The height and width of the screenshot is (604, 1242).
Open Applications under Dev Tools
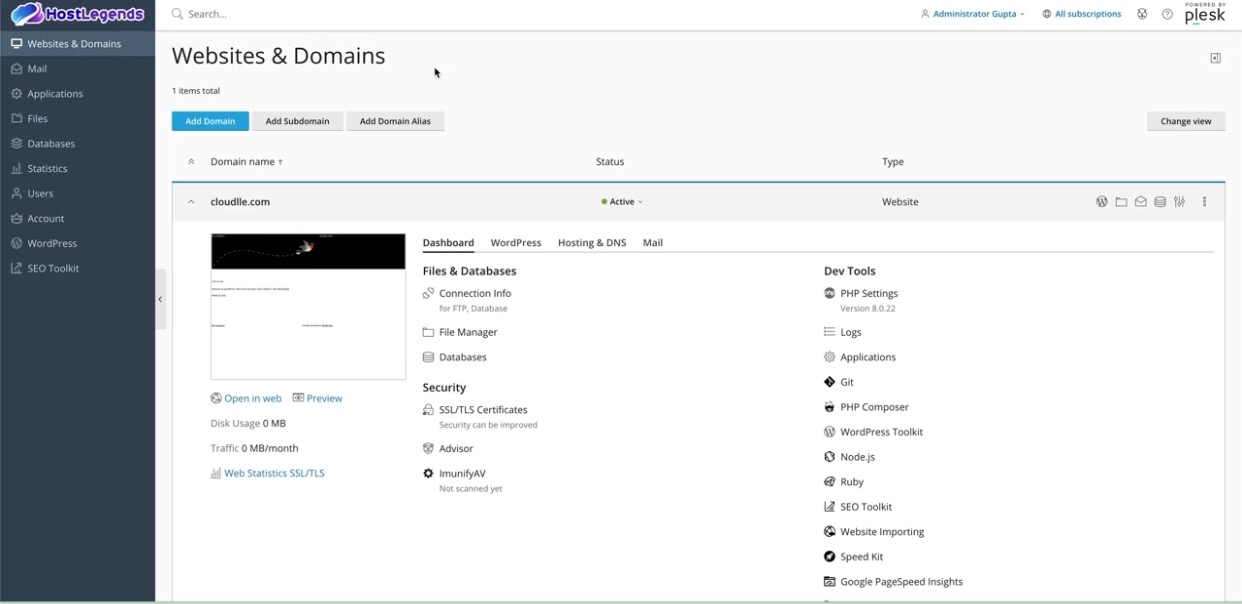pyautogui.click(x=868, y=357)
